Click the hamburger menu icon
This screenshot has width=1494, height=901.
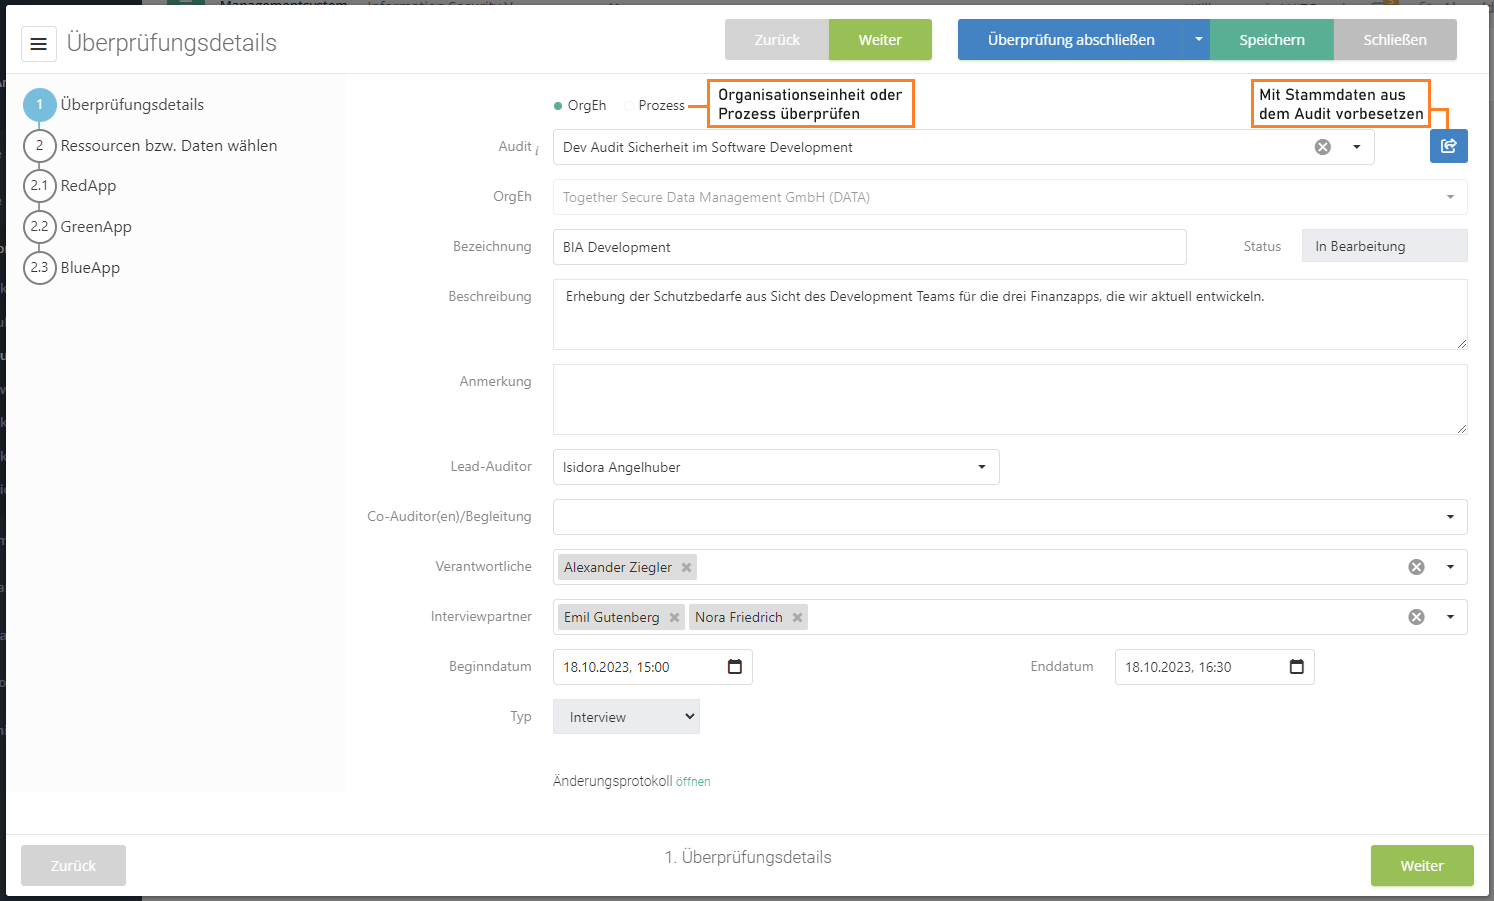[x=39, y=44]
